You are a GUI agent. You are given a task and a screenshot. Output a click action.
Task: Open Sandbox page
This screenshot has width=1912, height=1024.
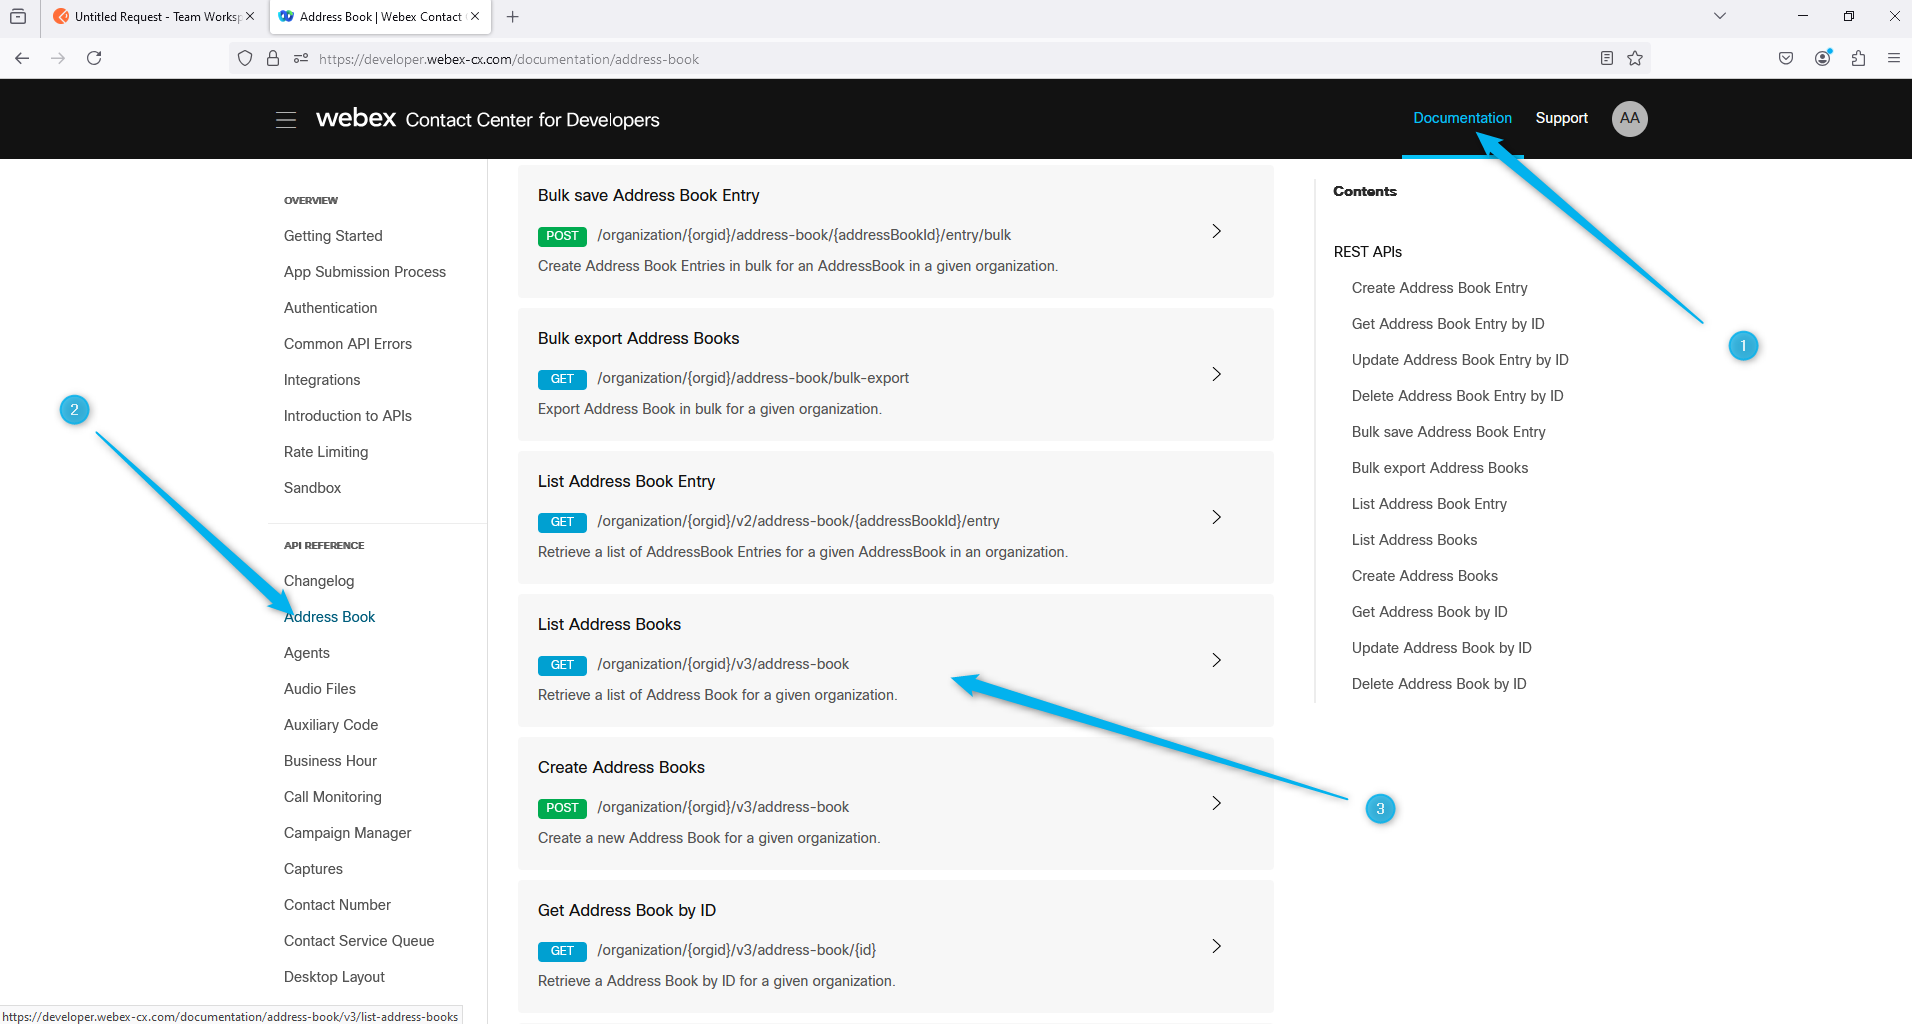point(312,488)
